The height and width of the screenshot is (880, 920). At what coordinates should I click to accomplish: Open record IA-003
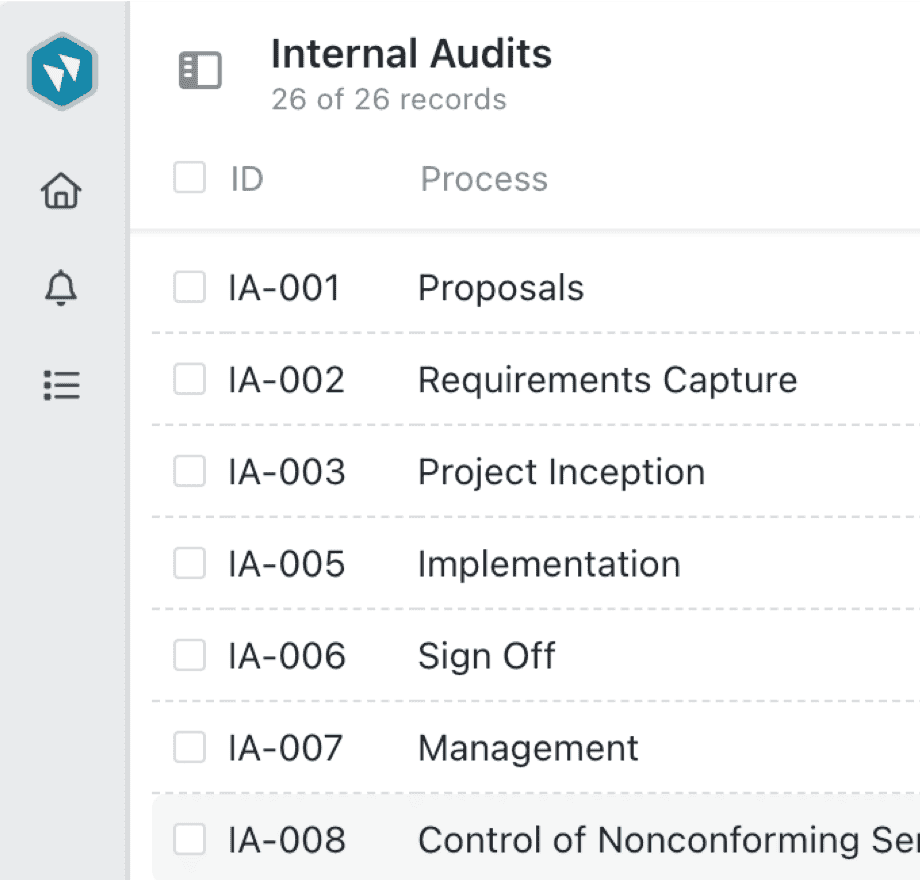click(x=286, y=472)
